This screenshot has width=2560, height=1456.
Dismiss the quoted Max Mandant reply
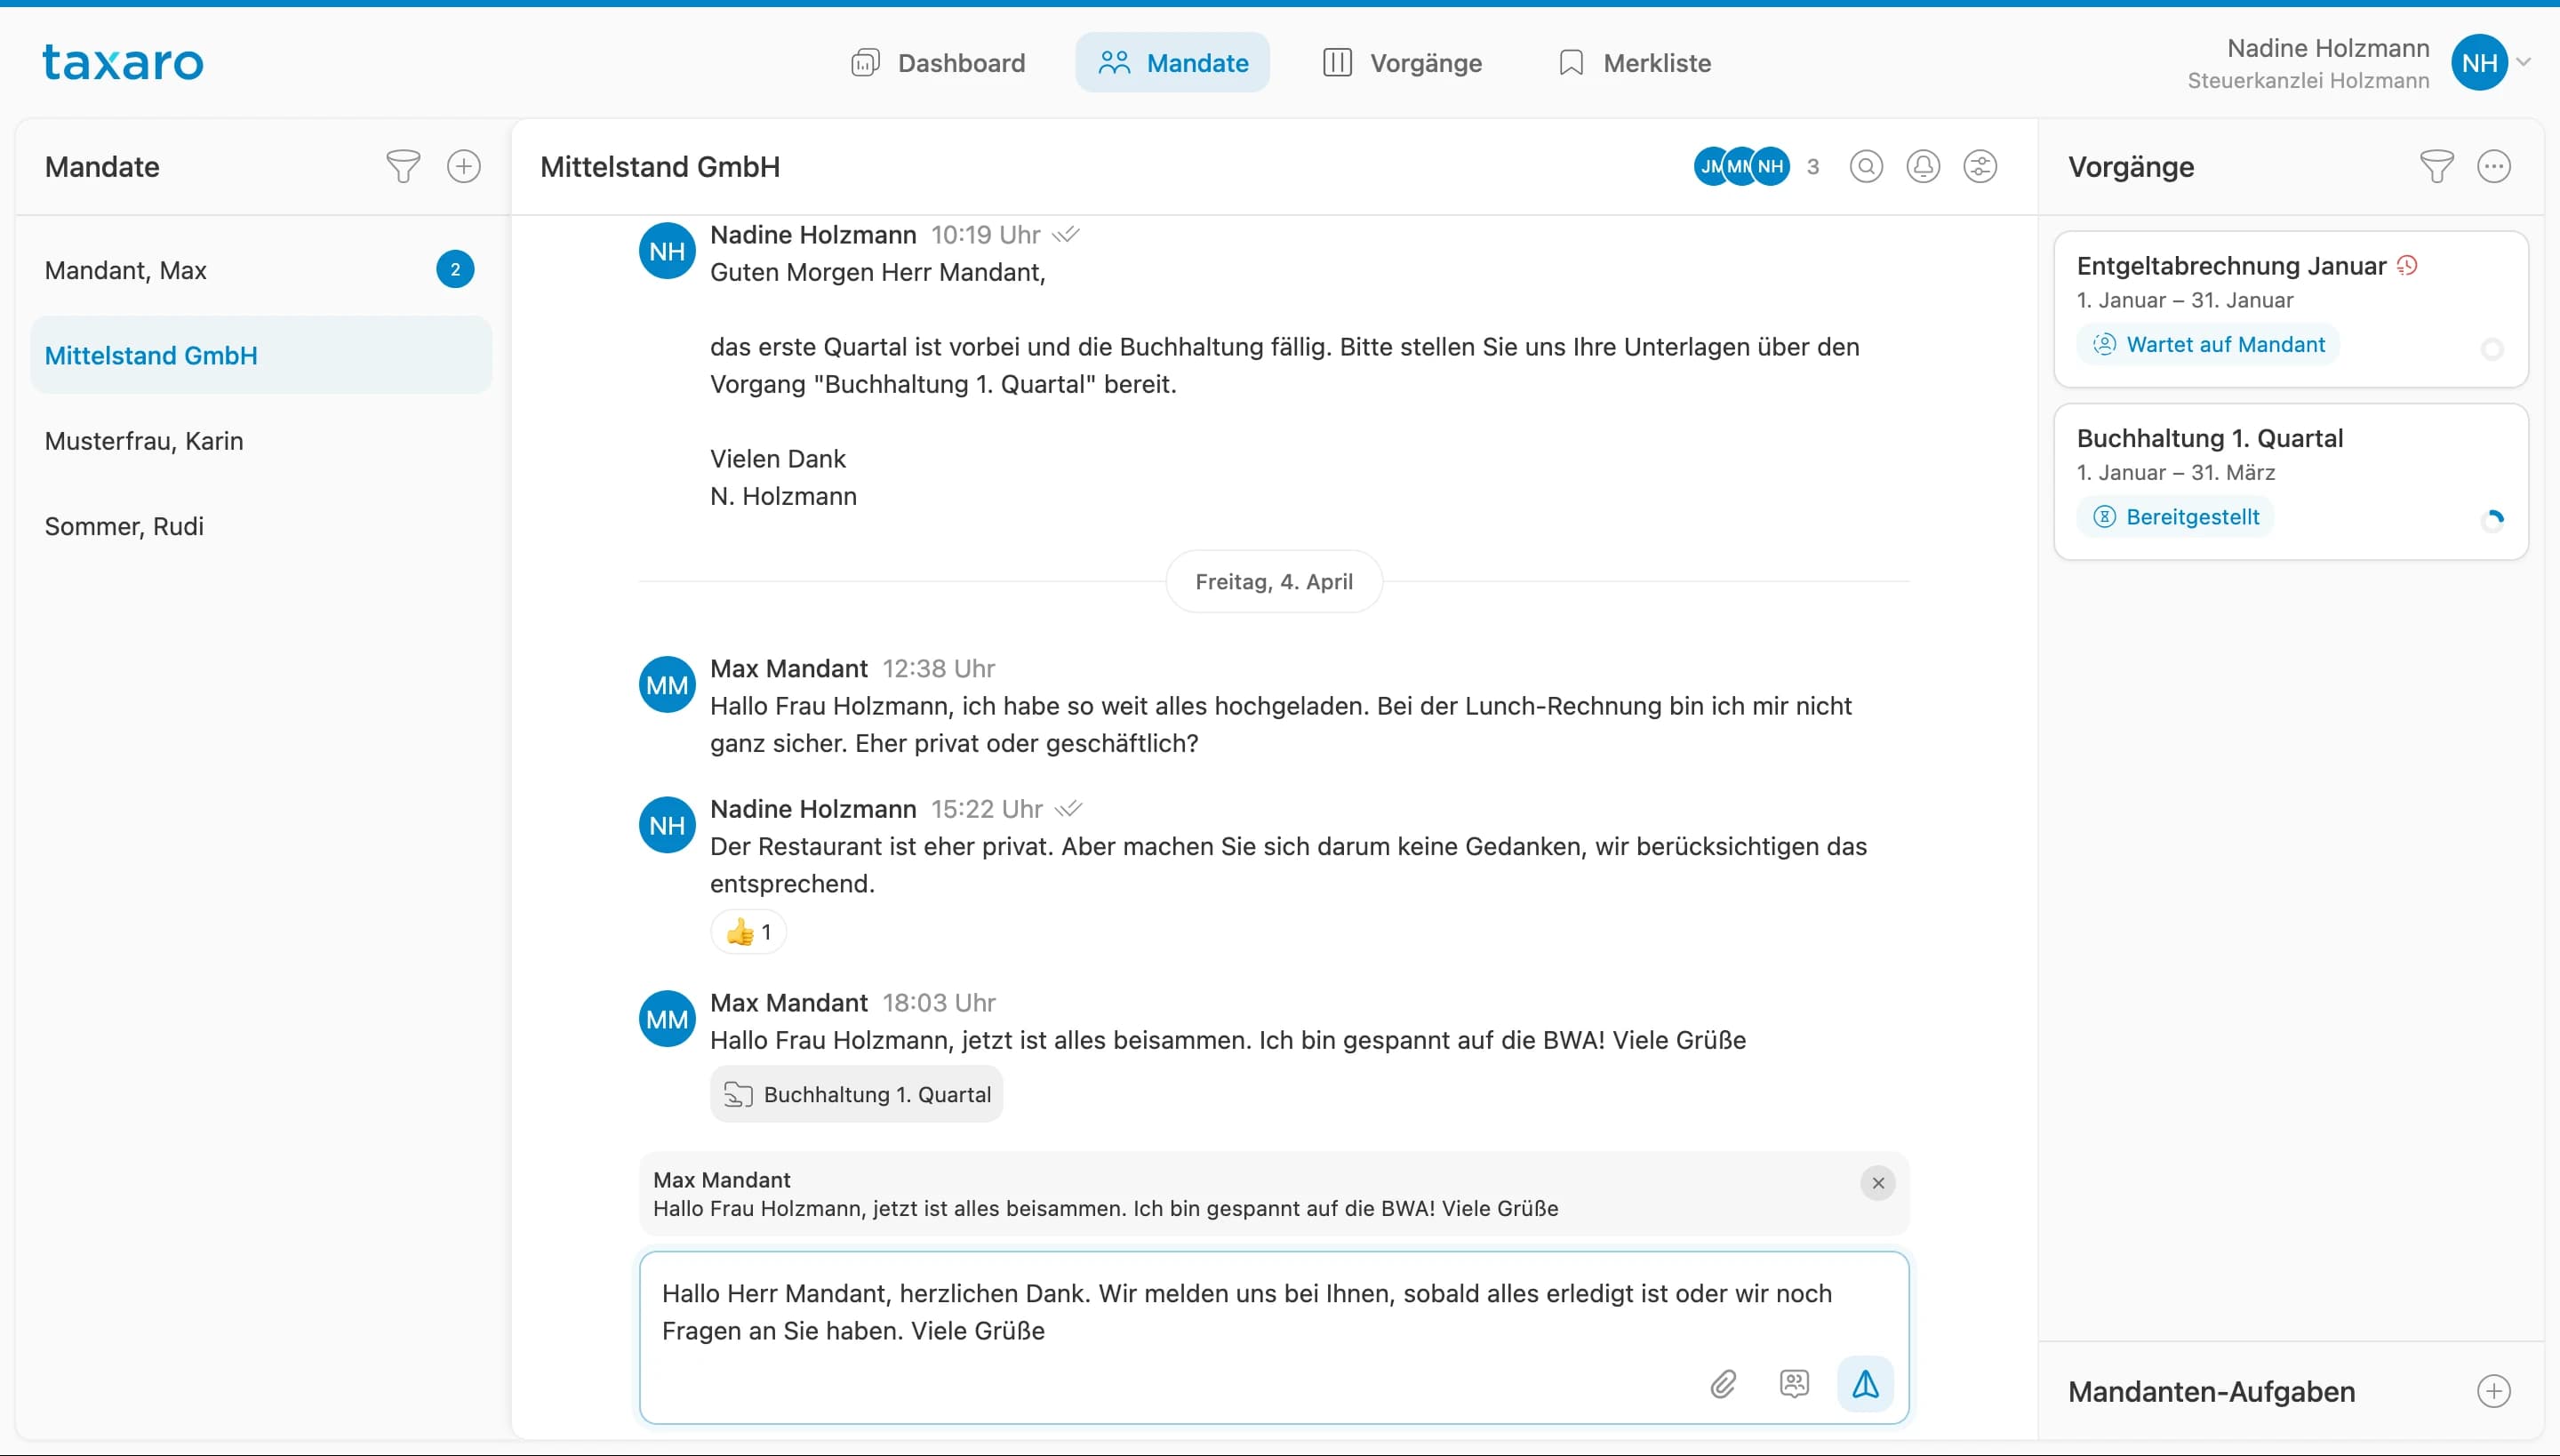(1877, 1183)
